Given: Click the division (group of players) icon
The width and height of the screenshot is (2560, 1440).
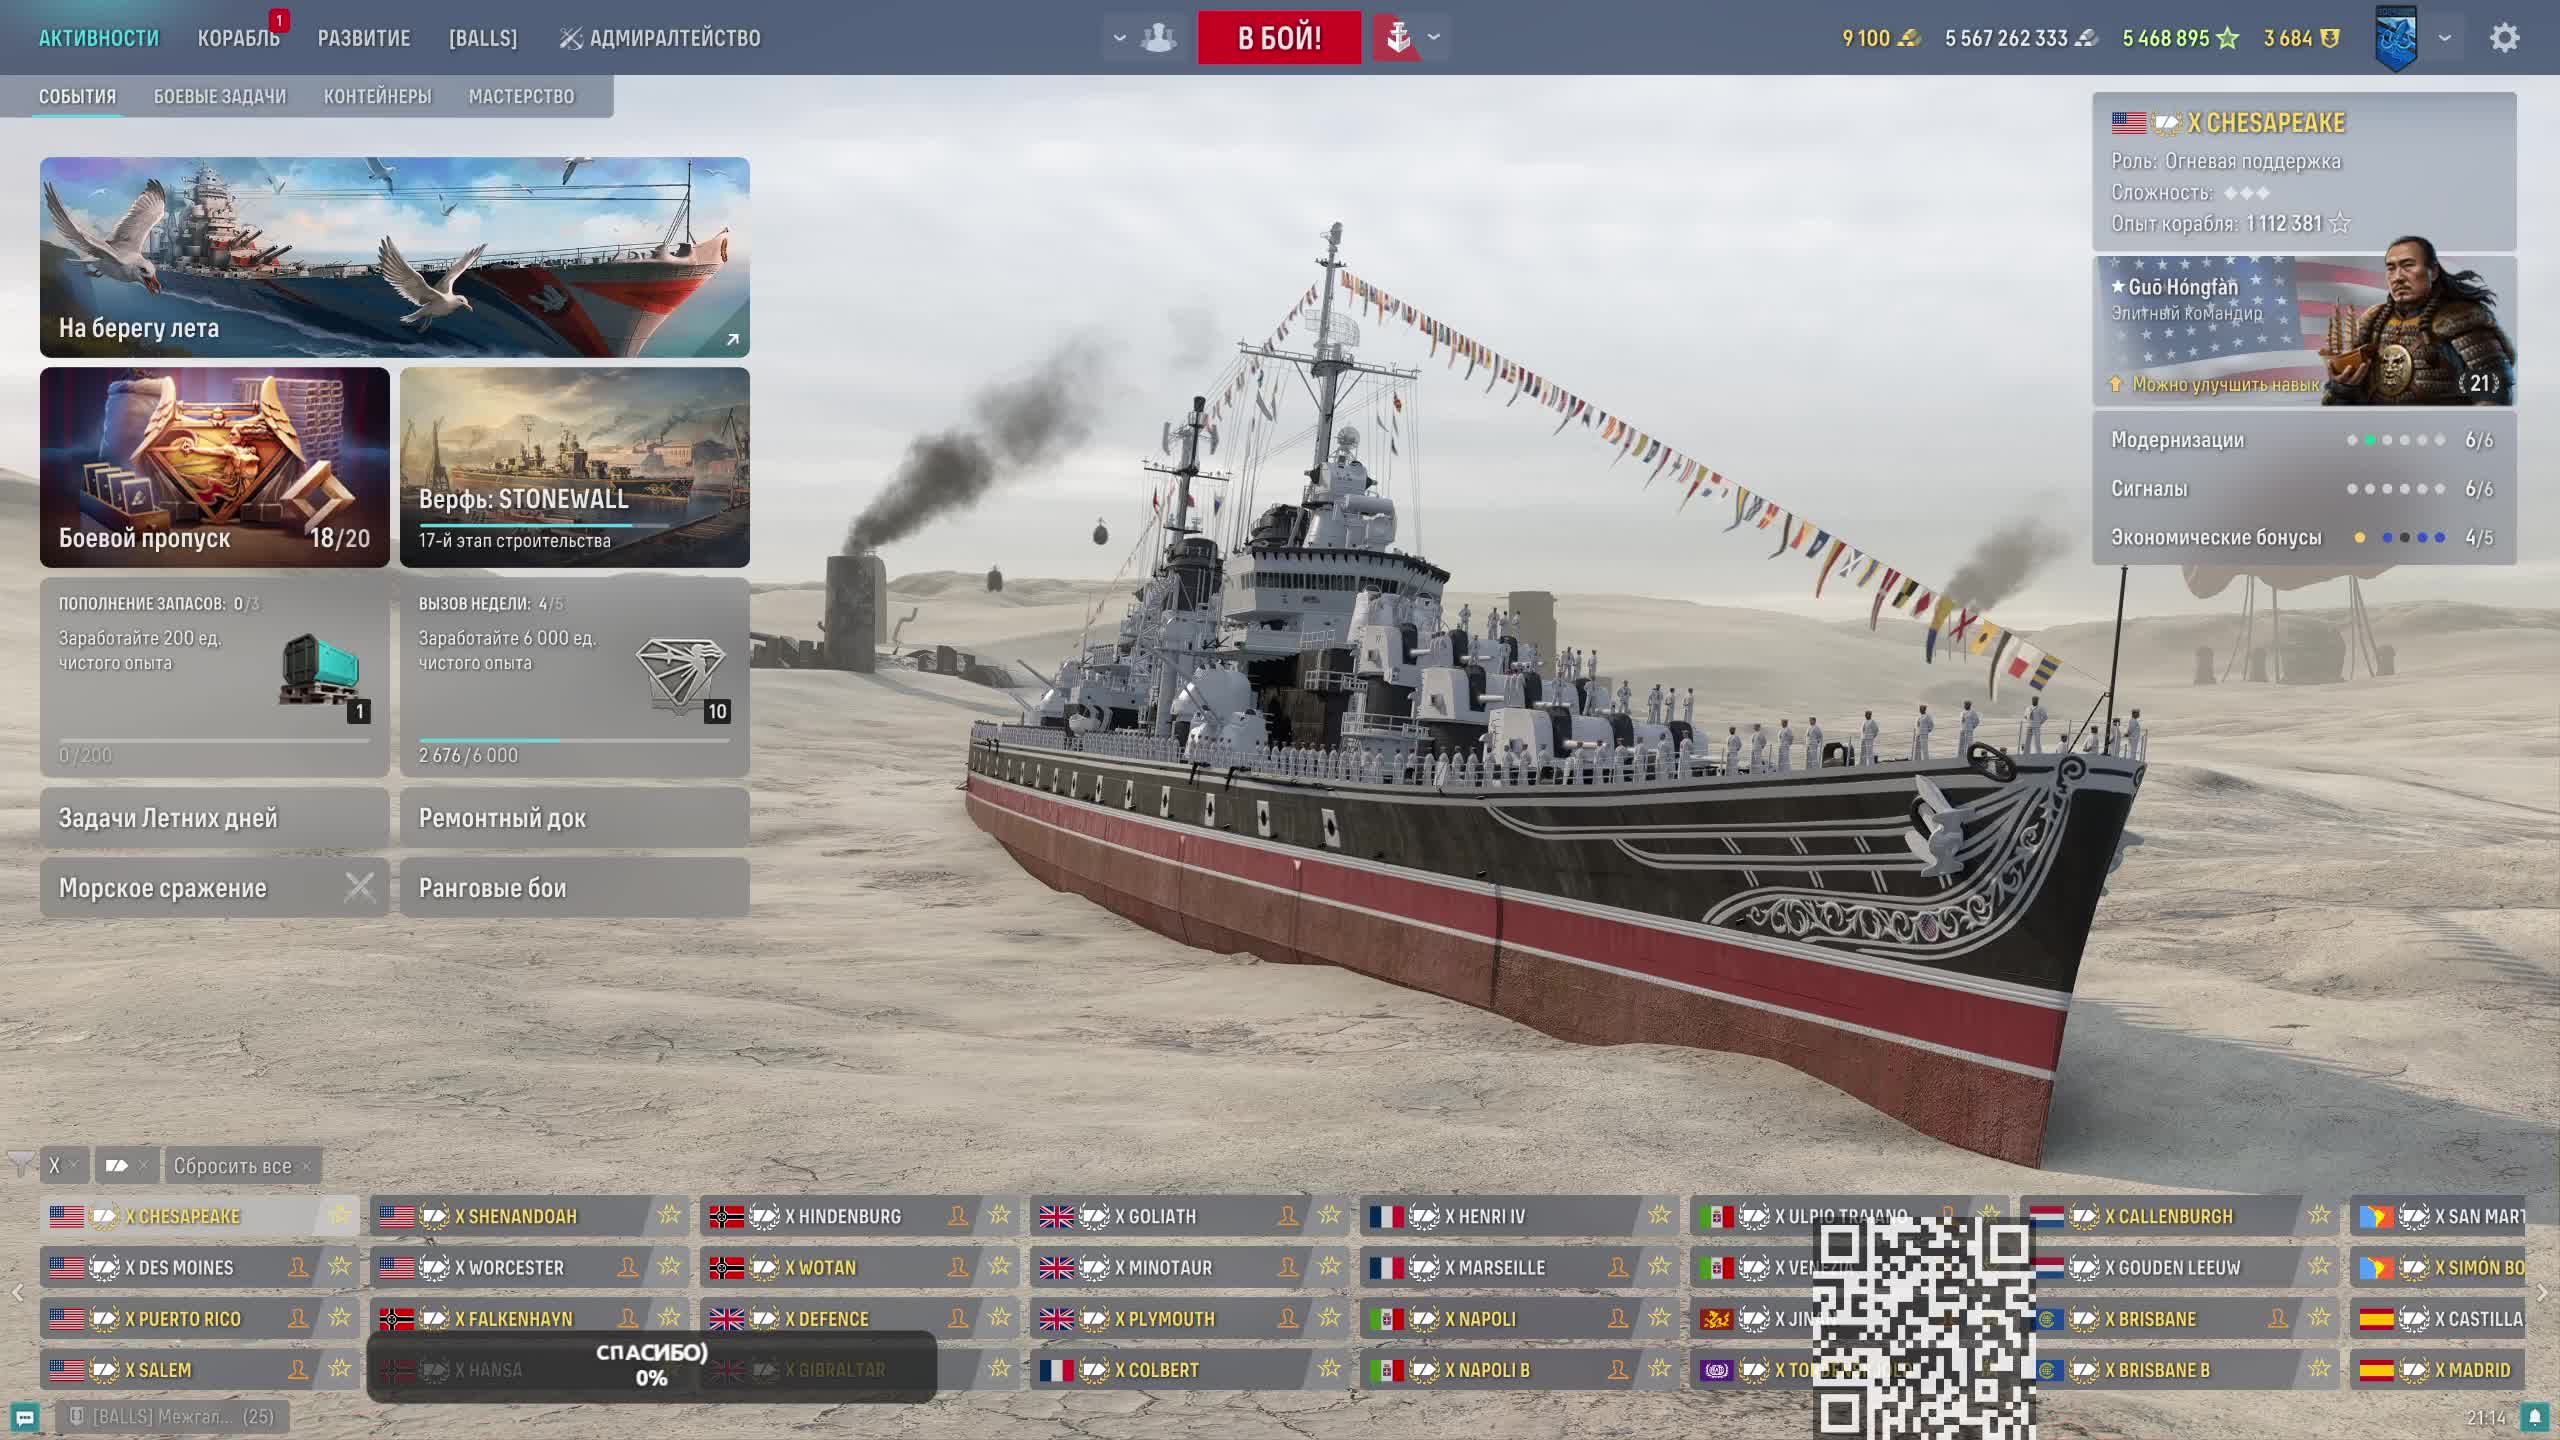Looking at the screenshot, I should (x=1158, y=38).
